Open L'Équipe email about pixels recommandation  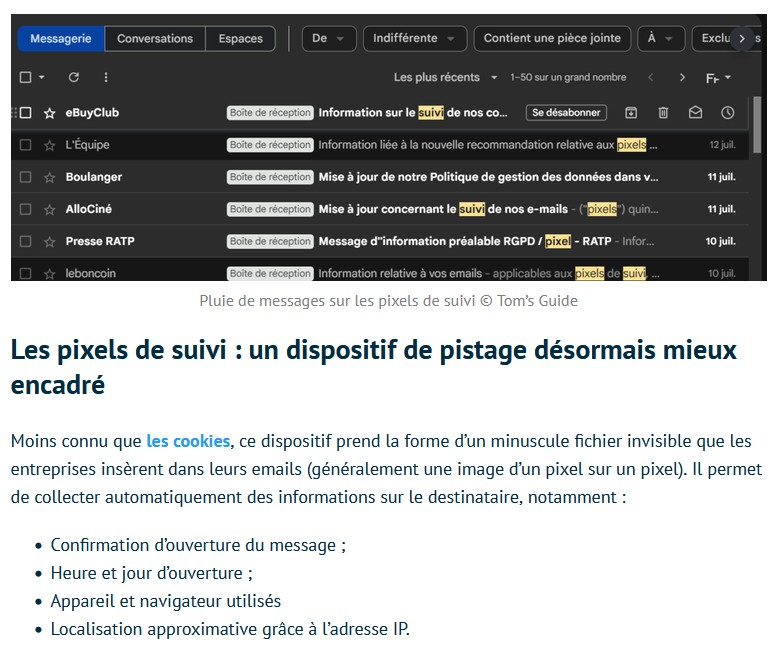[x=488, y=145]
